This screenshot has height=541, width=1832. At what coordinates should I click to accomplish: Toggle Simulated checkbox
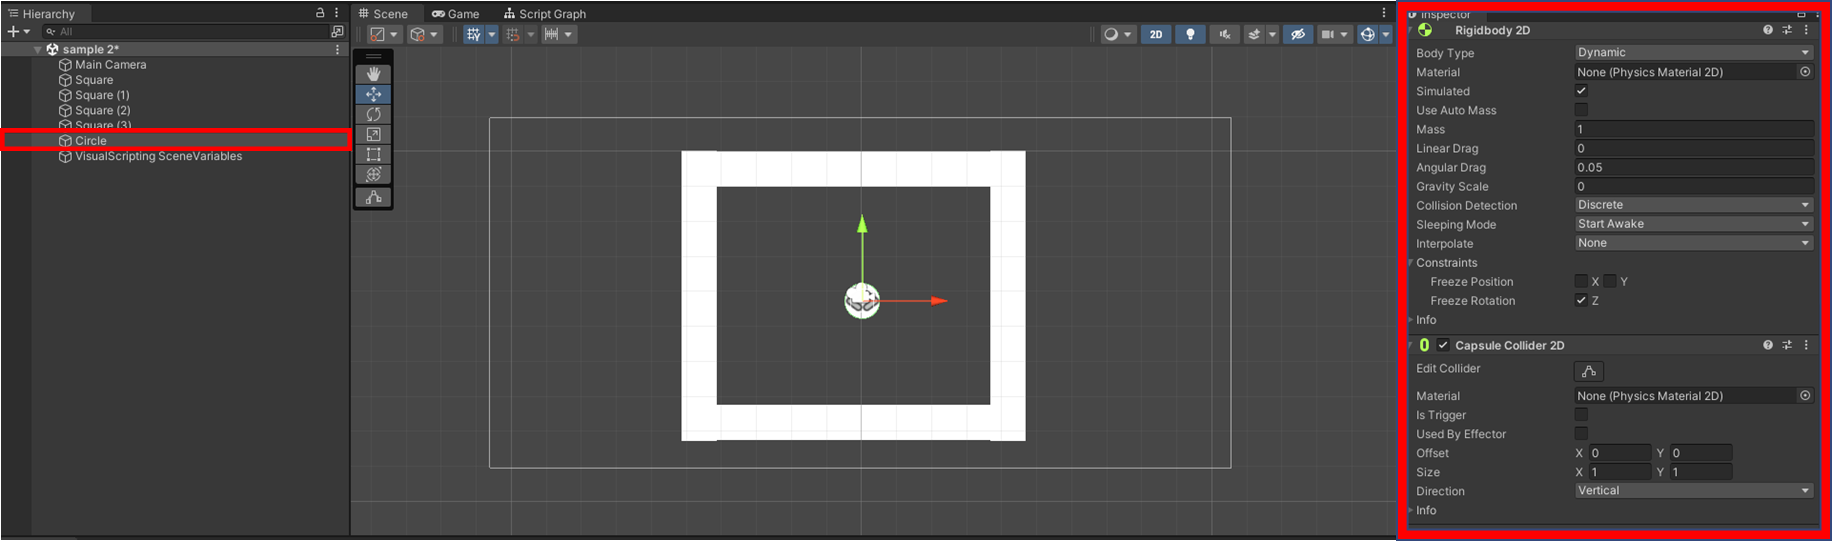click(x=1581, y=91)
